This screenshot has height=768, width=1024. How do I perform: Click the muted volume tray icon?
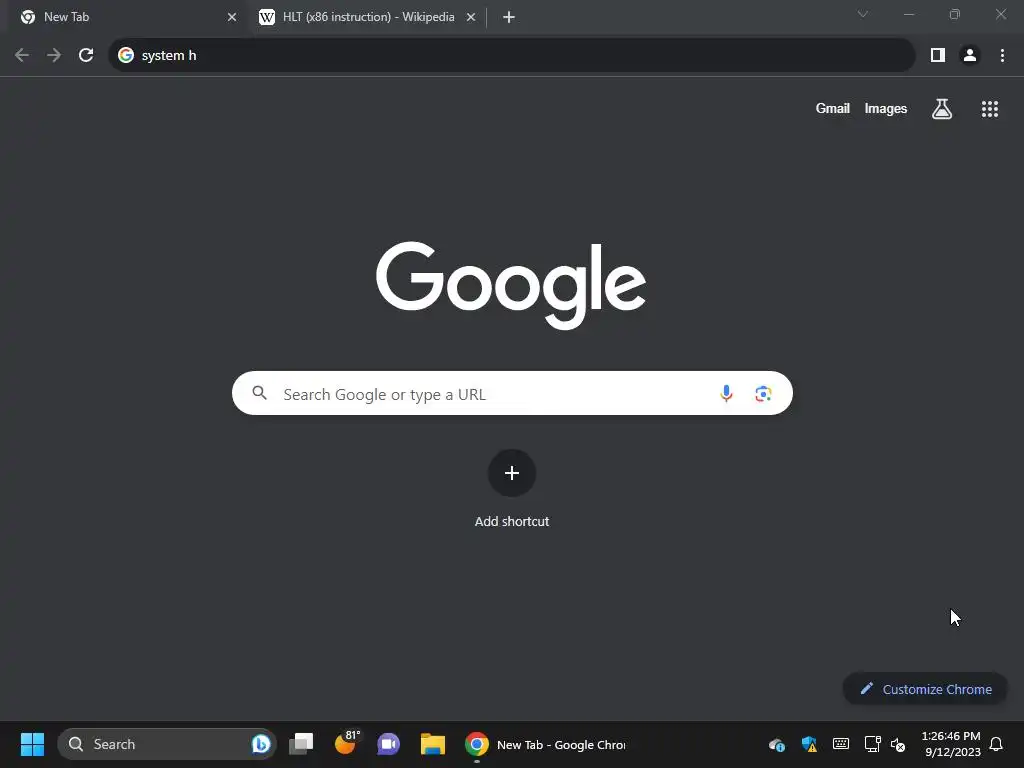899,744
